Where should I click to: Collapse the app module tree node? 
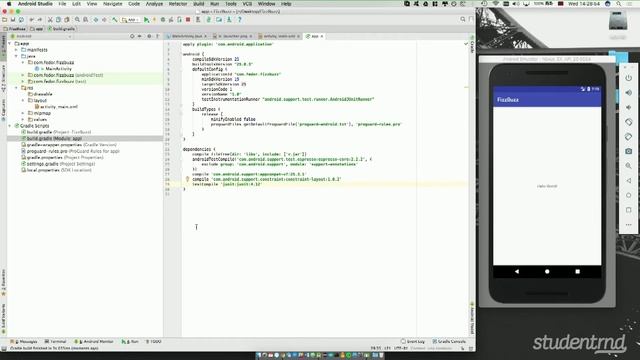coord(10,43)
